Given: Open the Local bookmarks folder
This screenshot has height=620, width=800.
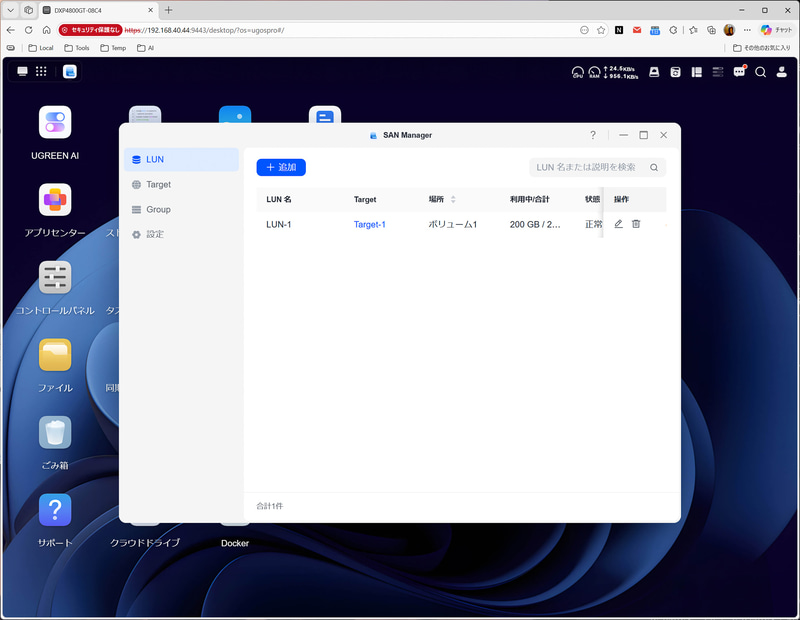Looking at the screenshot, I should click(x=41, y=48).
